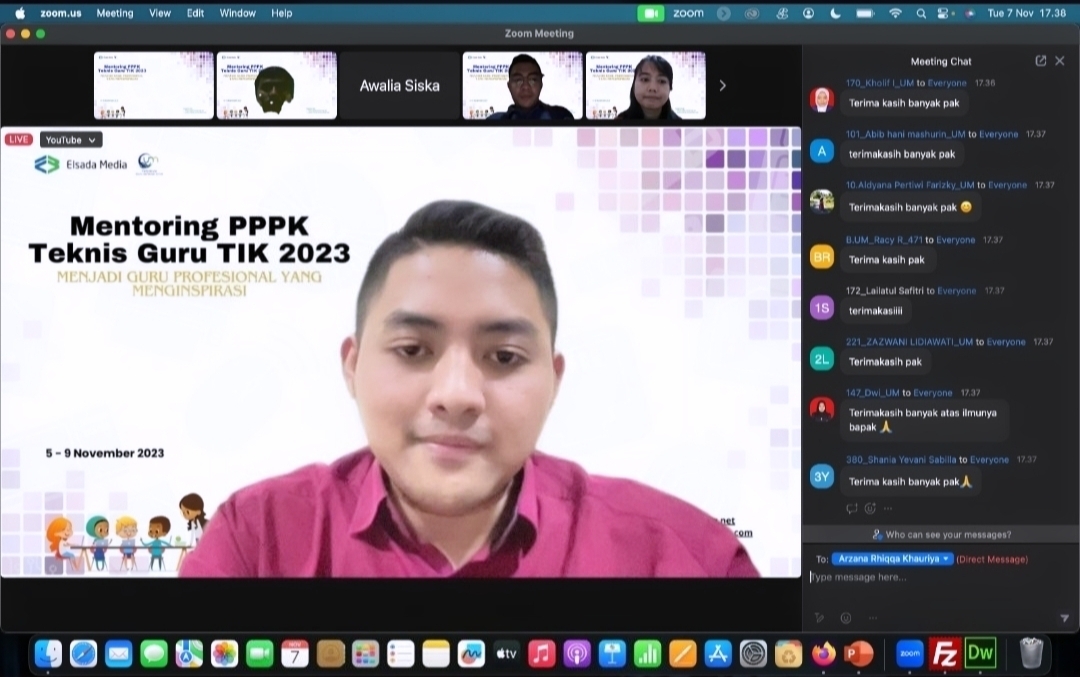1080x677 pixels.
Task: Click "Who can see your messages?" link
Action: pyautogui.click(x=947, y=534)
